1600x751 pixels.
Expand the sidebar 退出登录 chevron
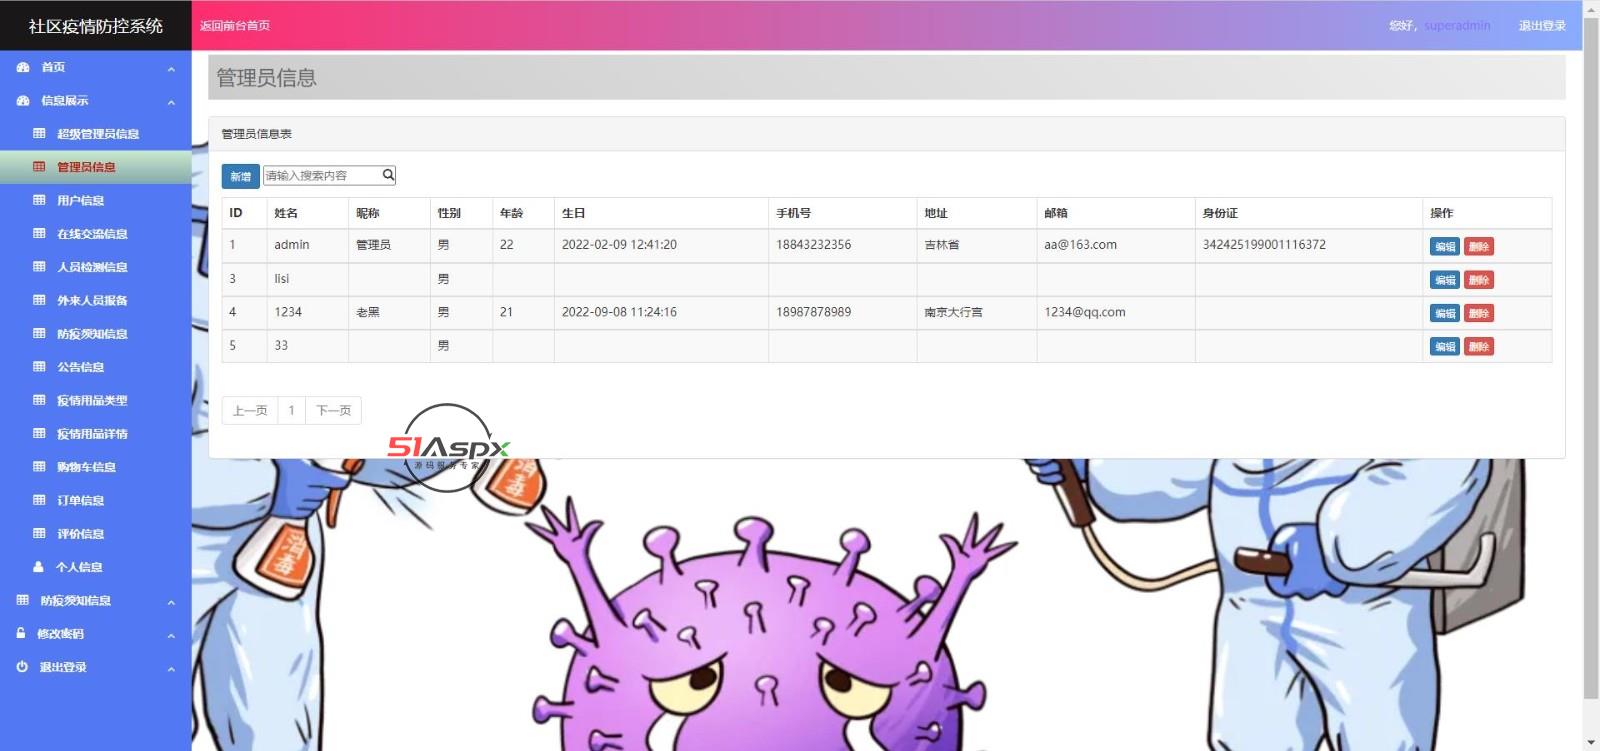(x=171, y=668)
